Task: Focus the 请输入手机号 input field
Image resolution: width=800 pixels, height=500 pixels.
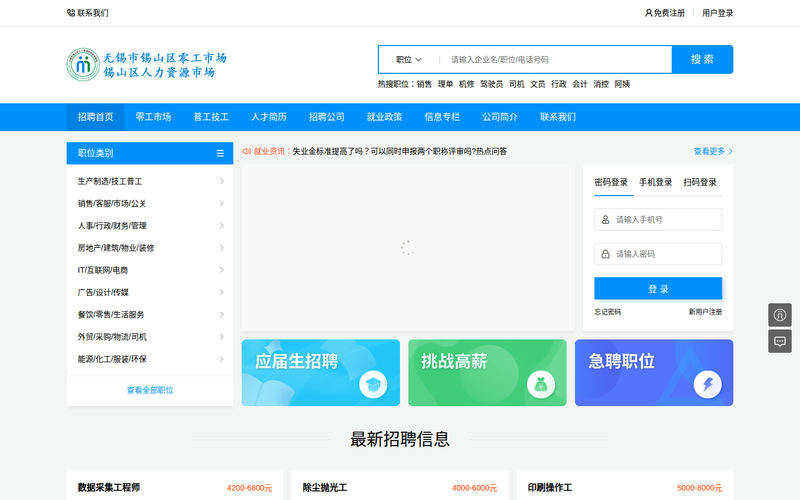Action: [658, 219]
